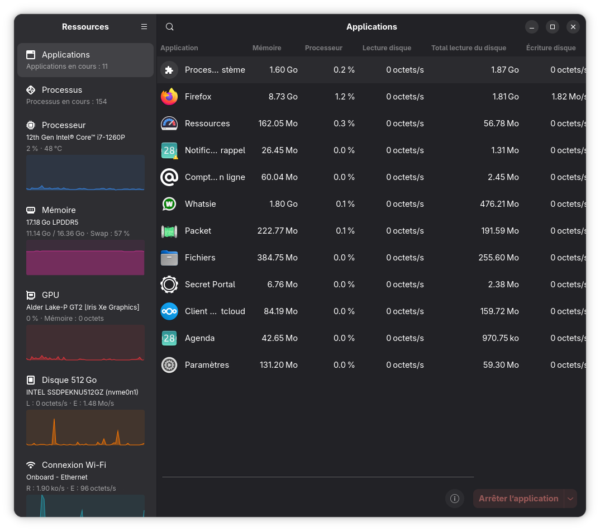The height and width of the screenshot is (531, 600).
Task: Click the cyan Wi-Fi traffic graph
Action: point(85,506)
